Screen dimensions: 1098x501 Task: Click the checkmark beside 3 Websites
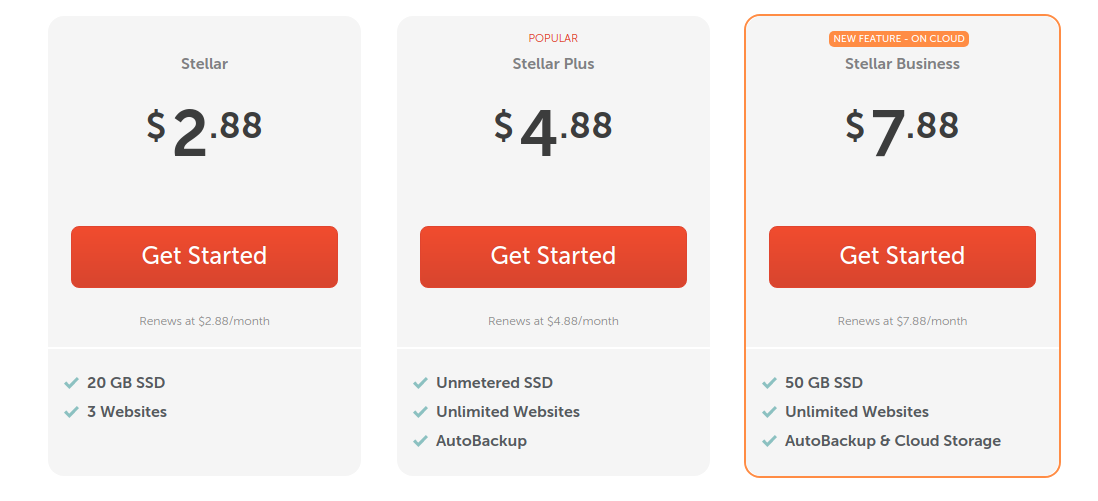[71, 412]
